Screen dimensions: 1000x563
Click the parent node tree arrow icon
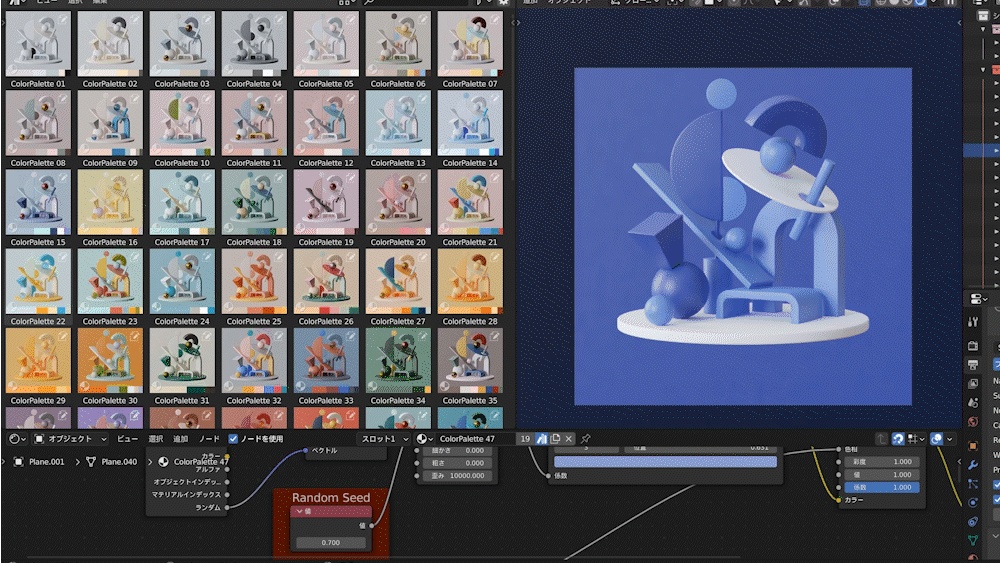coord(881,439)
